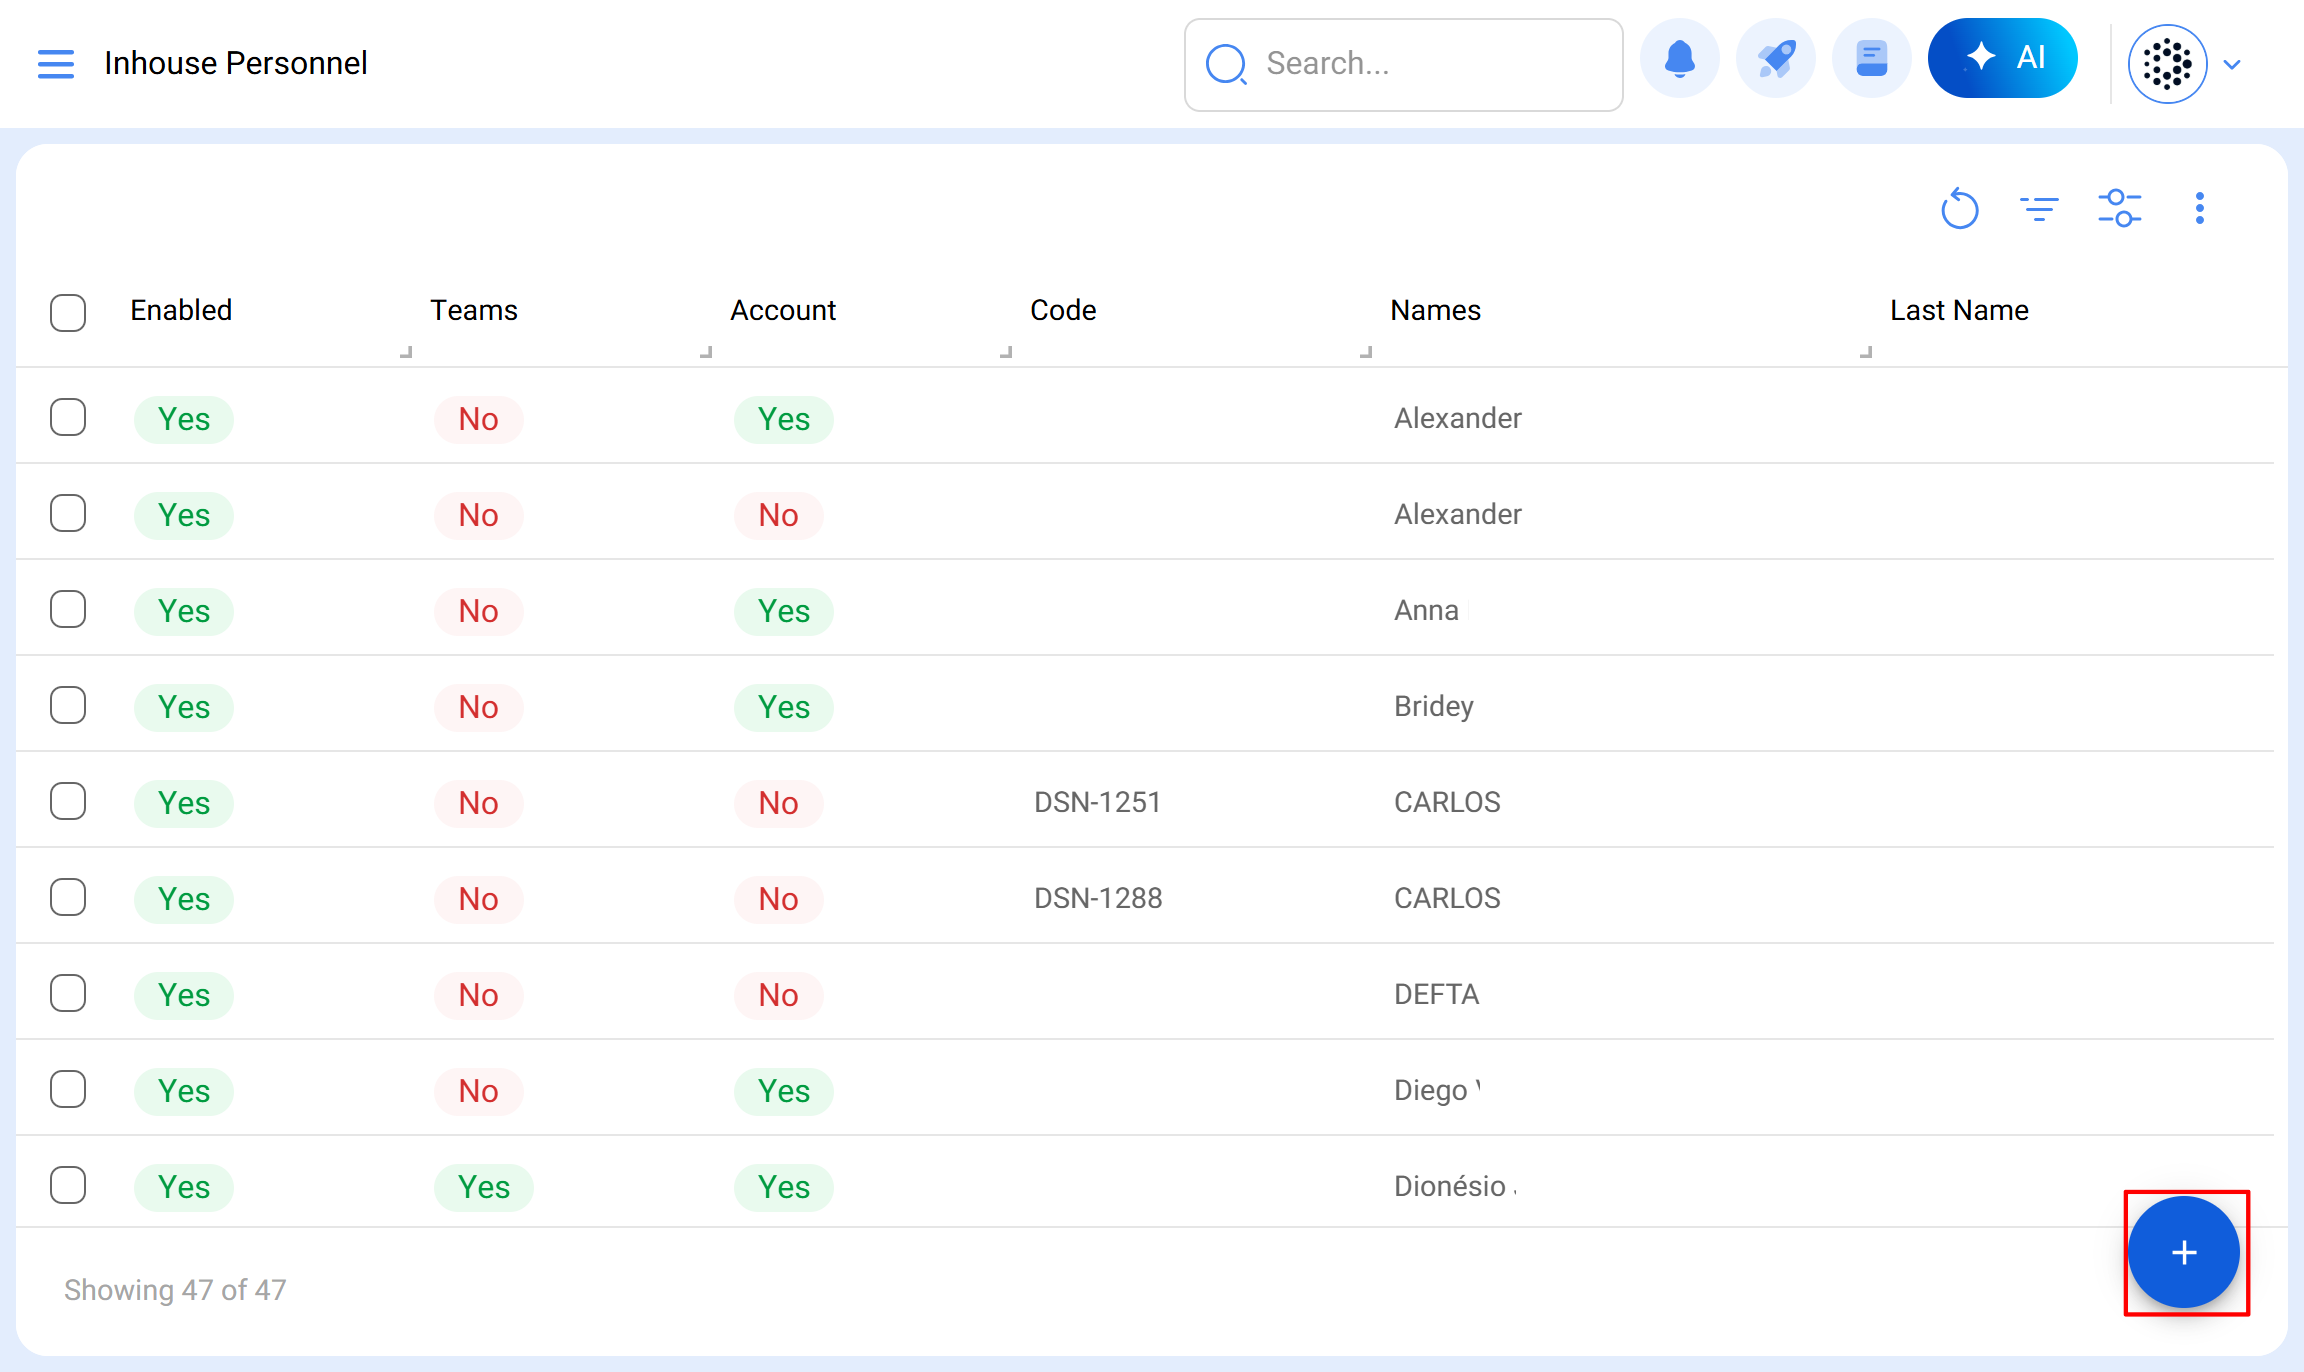The height and width of the screenshot is (1372, 2304).
Task: Click the AI assistant button
Action: 2002,58
